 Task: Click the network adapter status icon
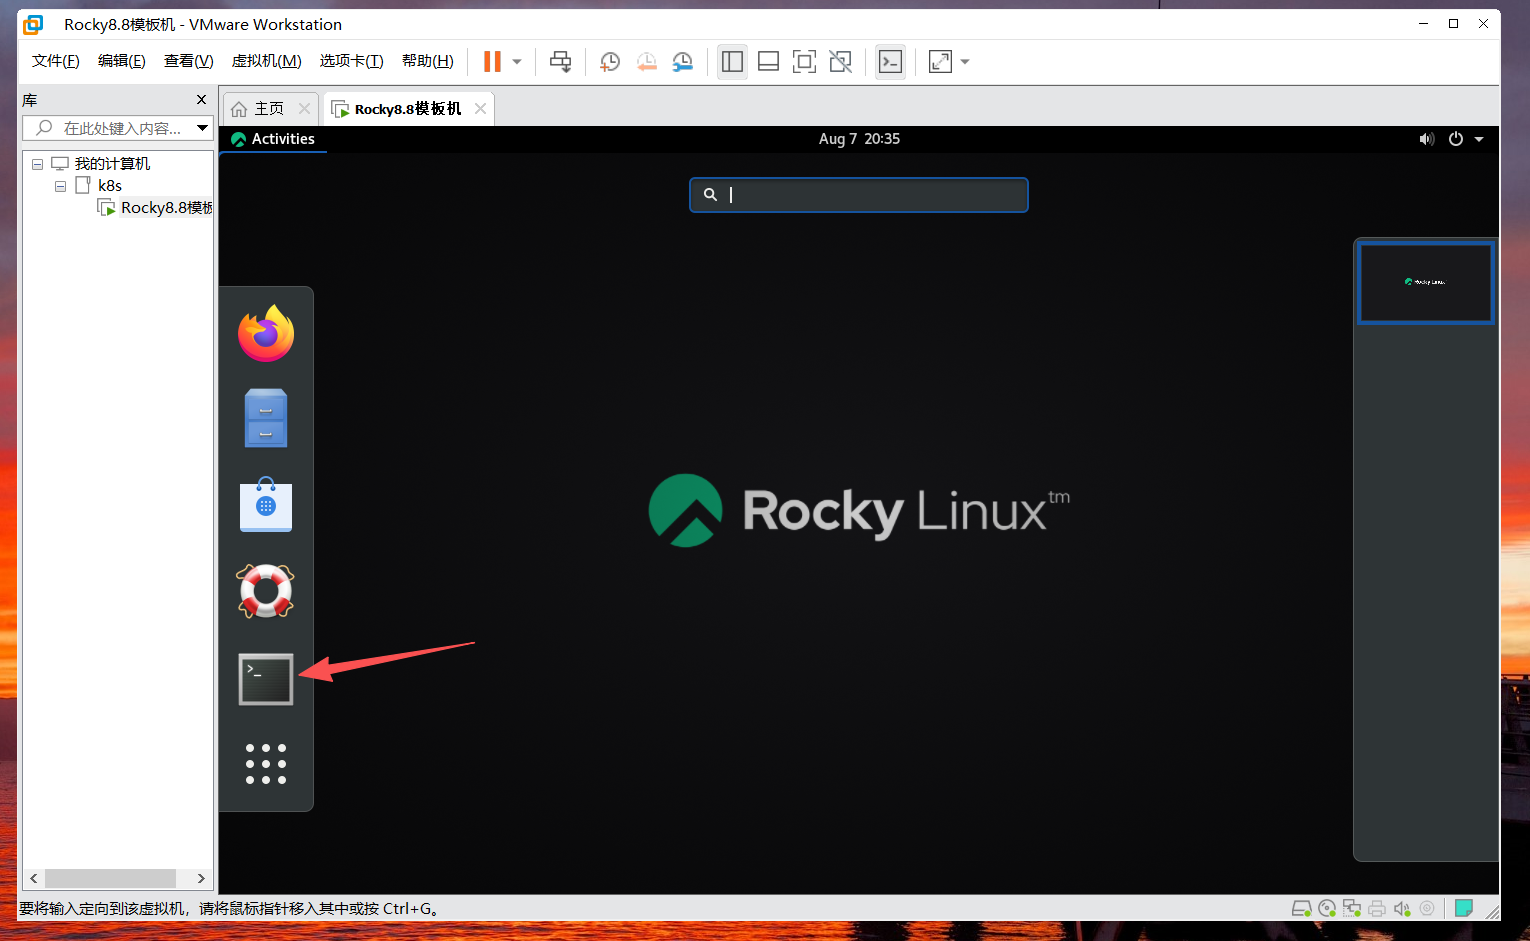coord(1352,909)
